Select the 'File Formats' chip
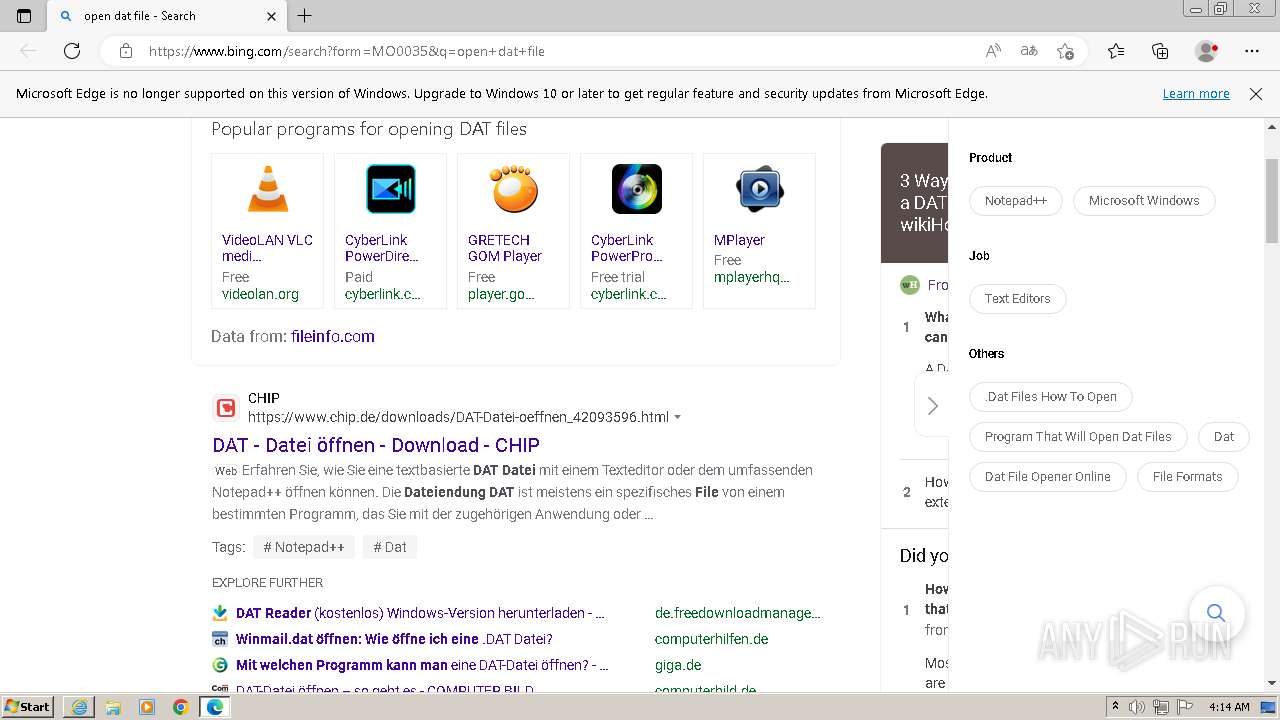Image resolution: width=1280 pixels, height=720 pixels. coord(1187,477)
